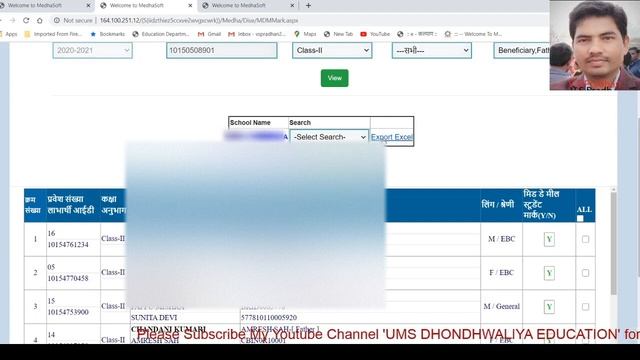This screenshot has width=640, height=360.
Task: Click the webcam video thumbnail
Action: [595, 45]
